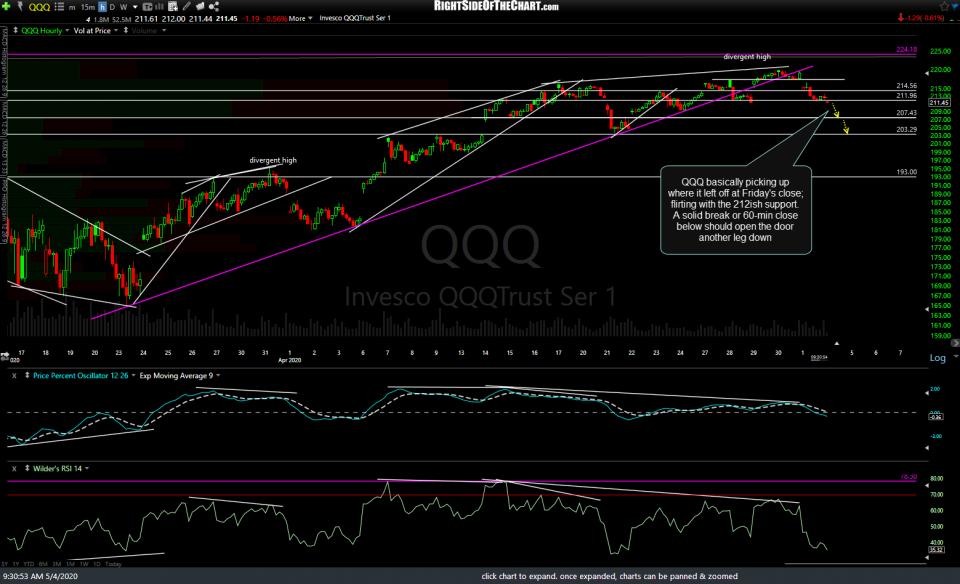Click the More price data menu

[295, 17]
